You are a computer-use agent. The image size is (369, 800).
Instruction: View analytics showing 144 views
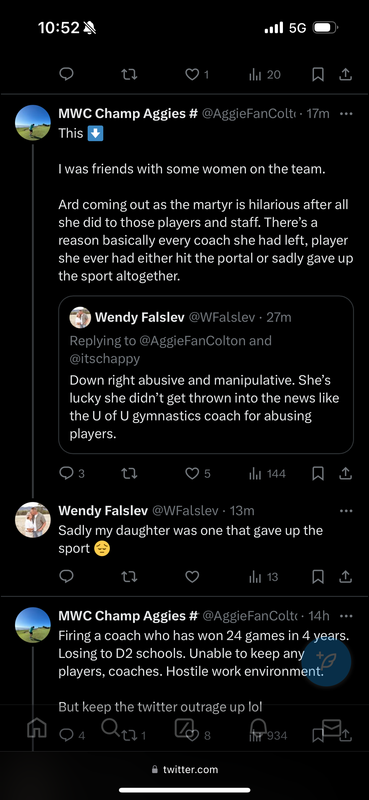267,473
